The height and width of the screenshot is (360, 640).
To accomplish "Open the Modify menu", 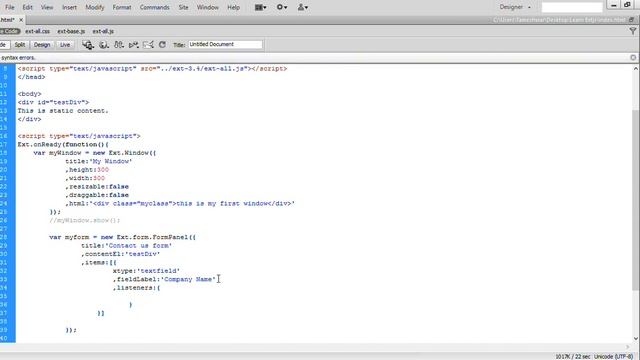I will click(95, 7).
